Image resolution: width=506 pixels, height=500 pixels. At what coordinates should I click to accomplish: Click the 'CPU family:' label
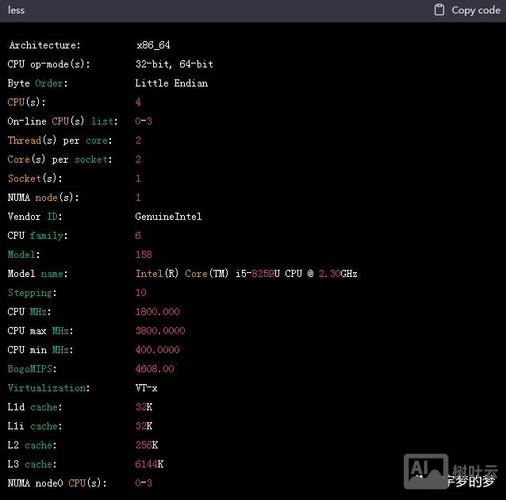[x=38, y=236]
